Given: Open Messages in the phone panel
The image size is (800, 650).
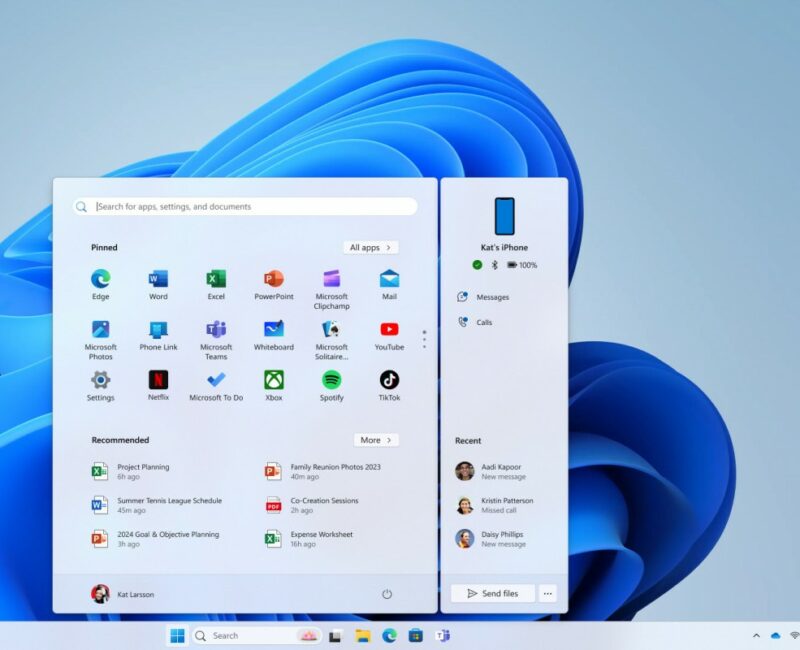Looking at the screenshot, I should point(483,297).
